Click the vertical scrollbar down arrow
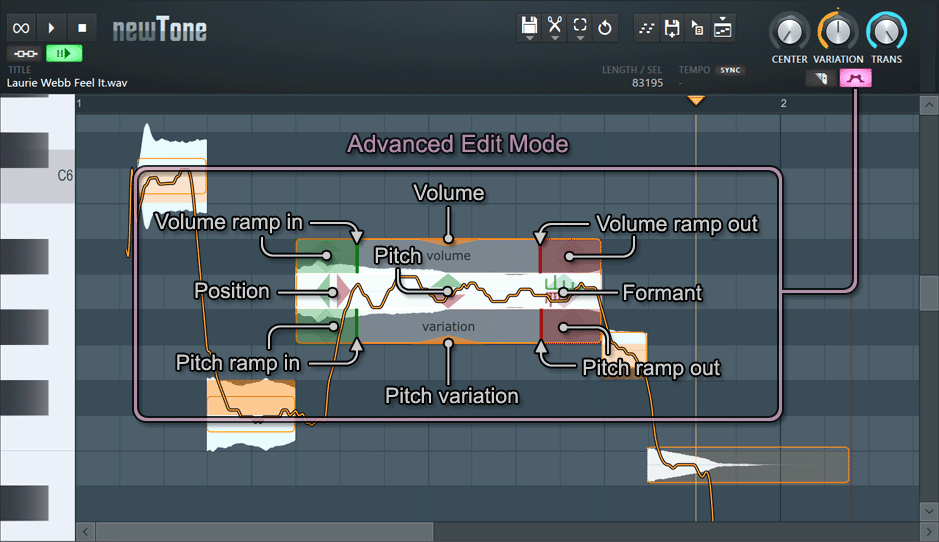939x542 pixels. point(929,511)
